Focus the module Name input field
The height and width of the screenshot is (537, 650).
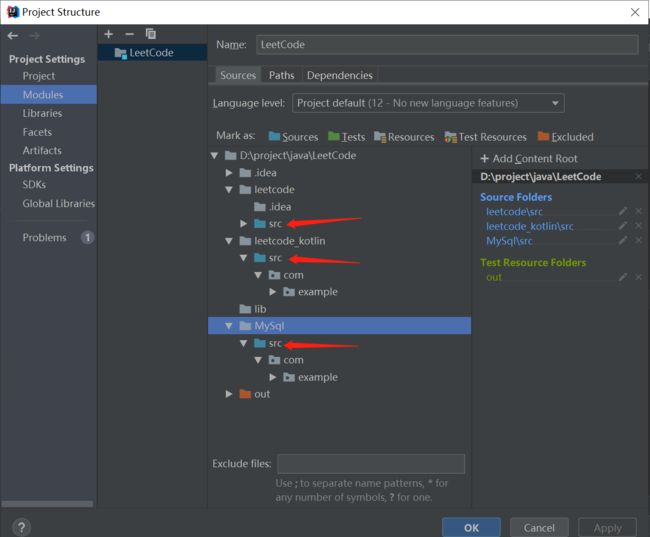point(447,44)
